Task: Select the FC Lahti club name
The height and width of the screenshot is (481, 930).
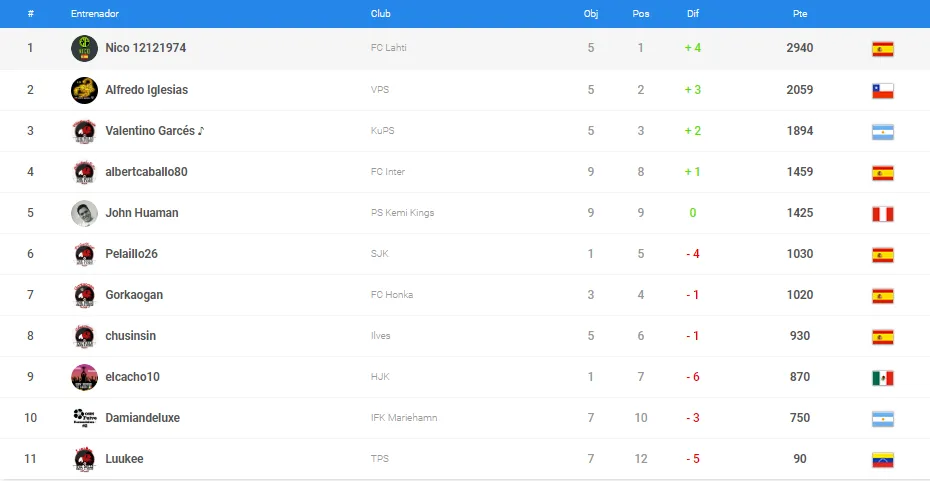Action: (388, 47)
